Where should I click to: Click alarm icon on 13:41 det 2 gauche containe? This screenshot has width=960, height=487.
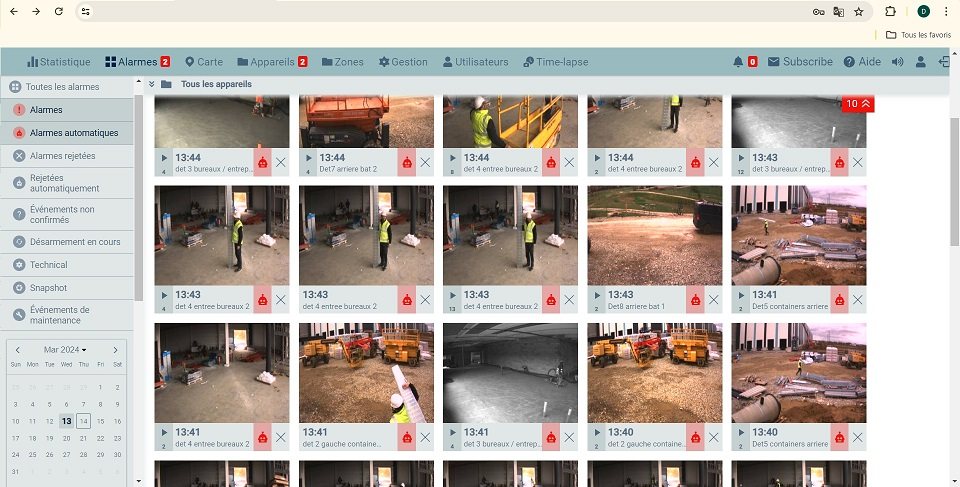coord(407,437)
